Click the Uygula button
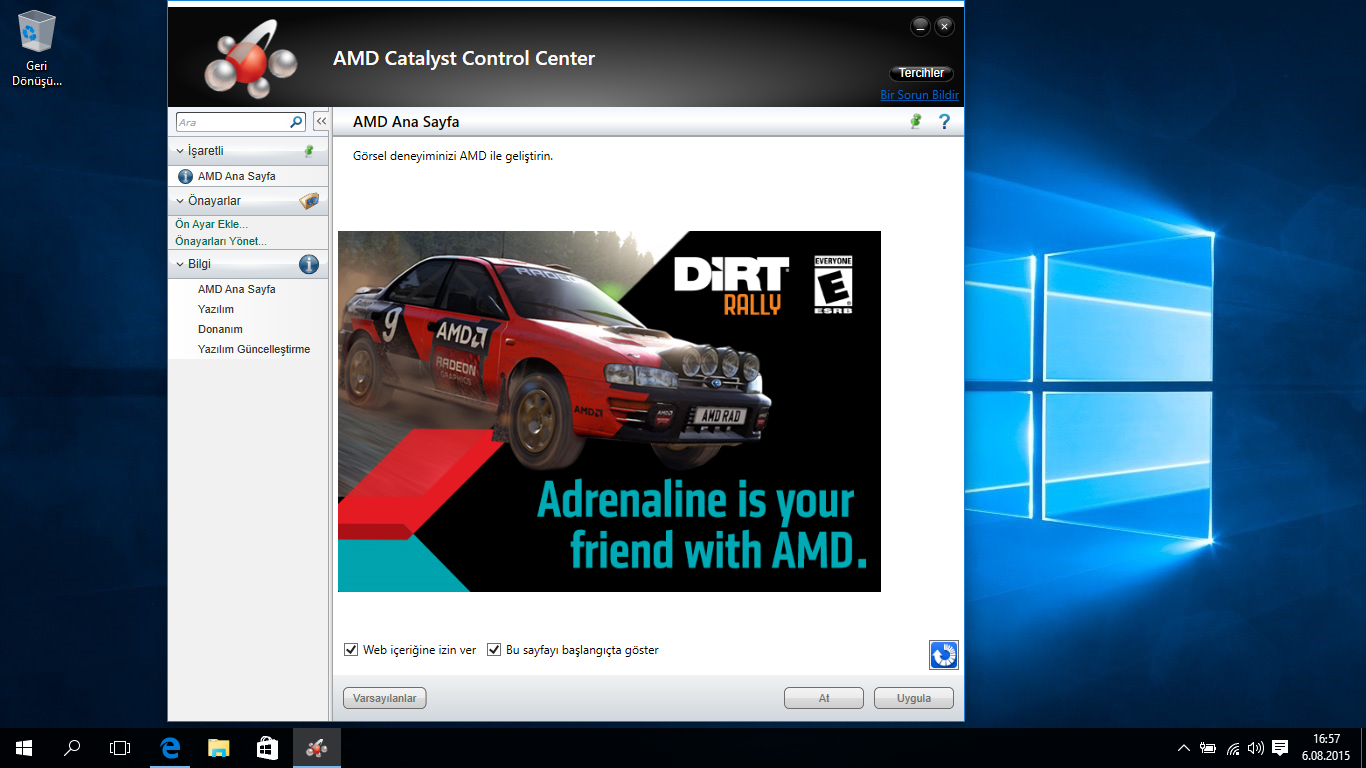 [914, 698]
